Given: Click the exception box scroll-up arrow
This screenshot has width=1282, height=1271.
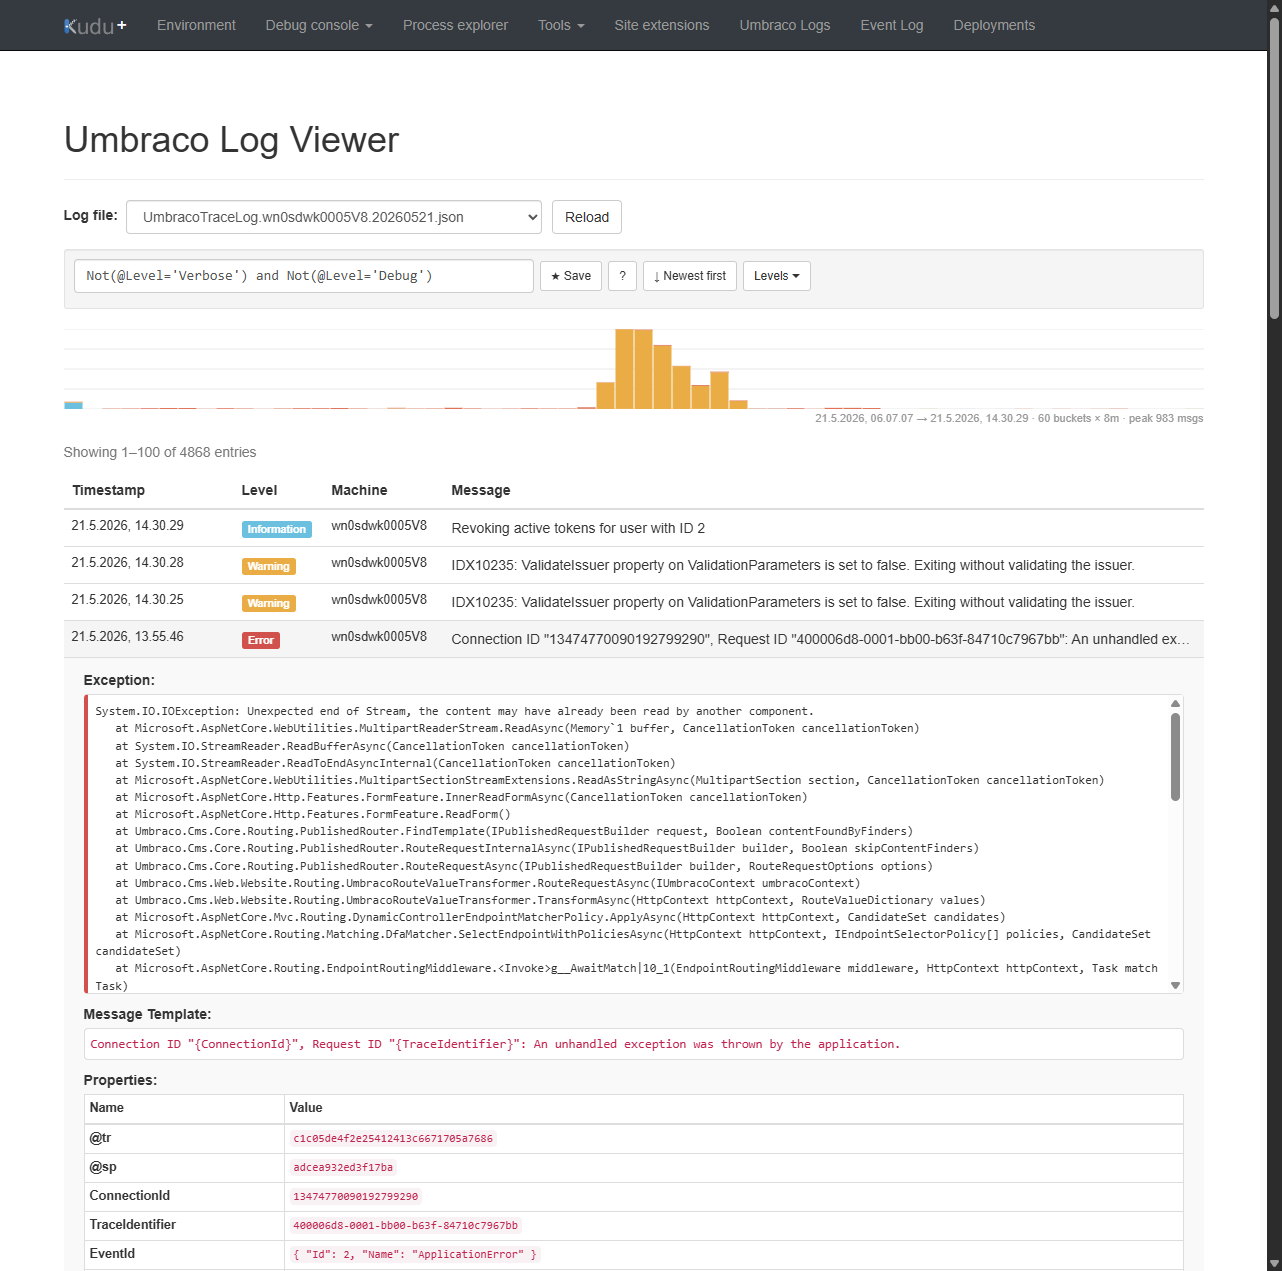Looking at the screenshot, I should pyautogui.click(x=1175, y=703).
